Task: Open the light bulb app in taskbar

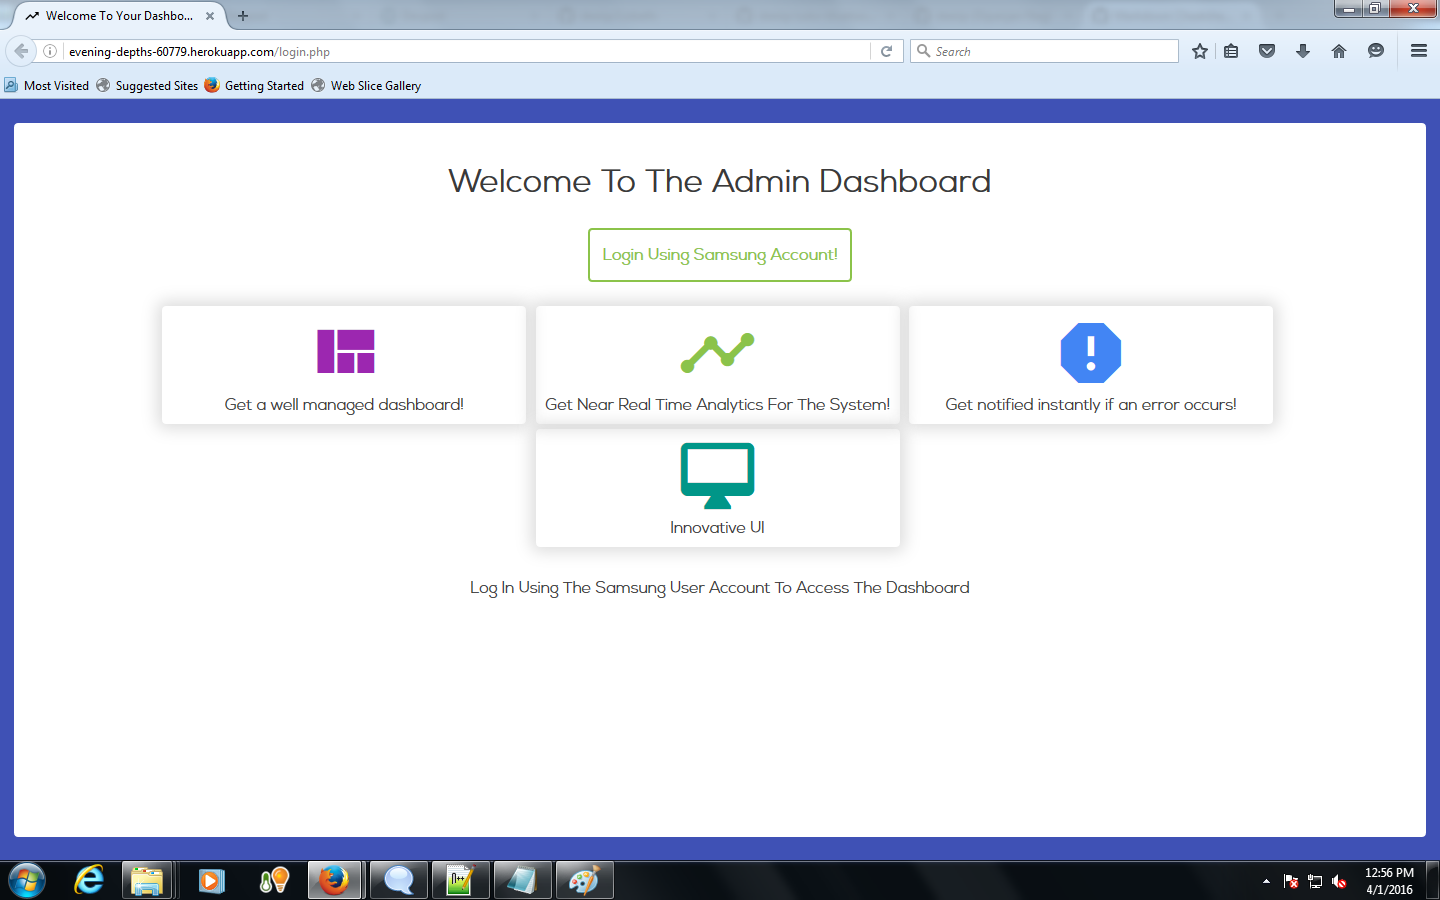Action: (273, 881)
